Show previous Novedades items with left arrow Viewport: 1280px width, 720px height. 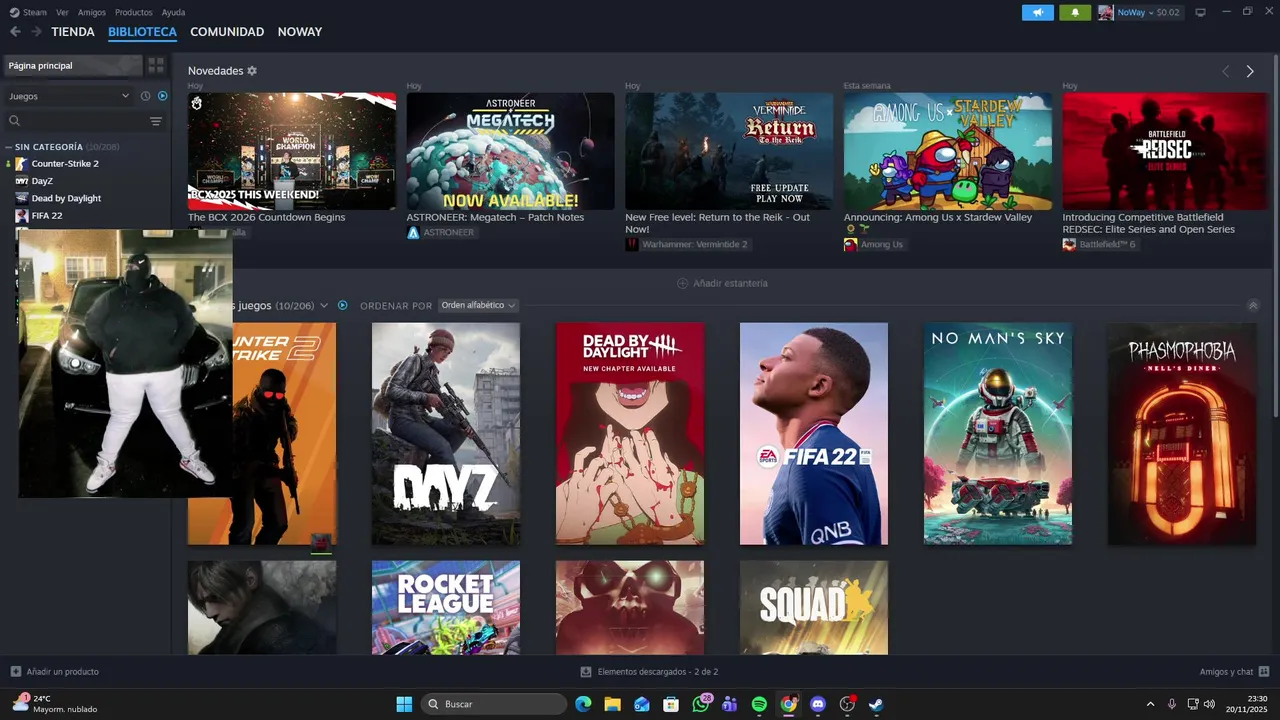tap(1225, 71)
